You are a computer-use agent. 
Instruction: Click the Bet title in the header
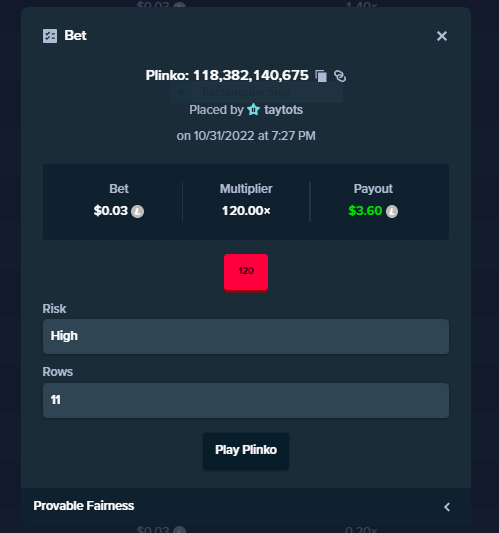[75, 35]
